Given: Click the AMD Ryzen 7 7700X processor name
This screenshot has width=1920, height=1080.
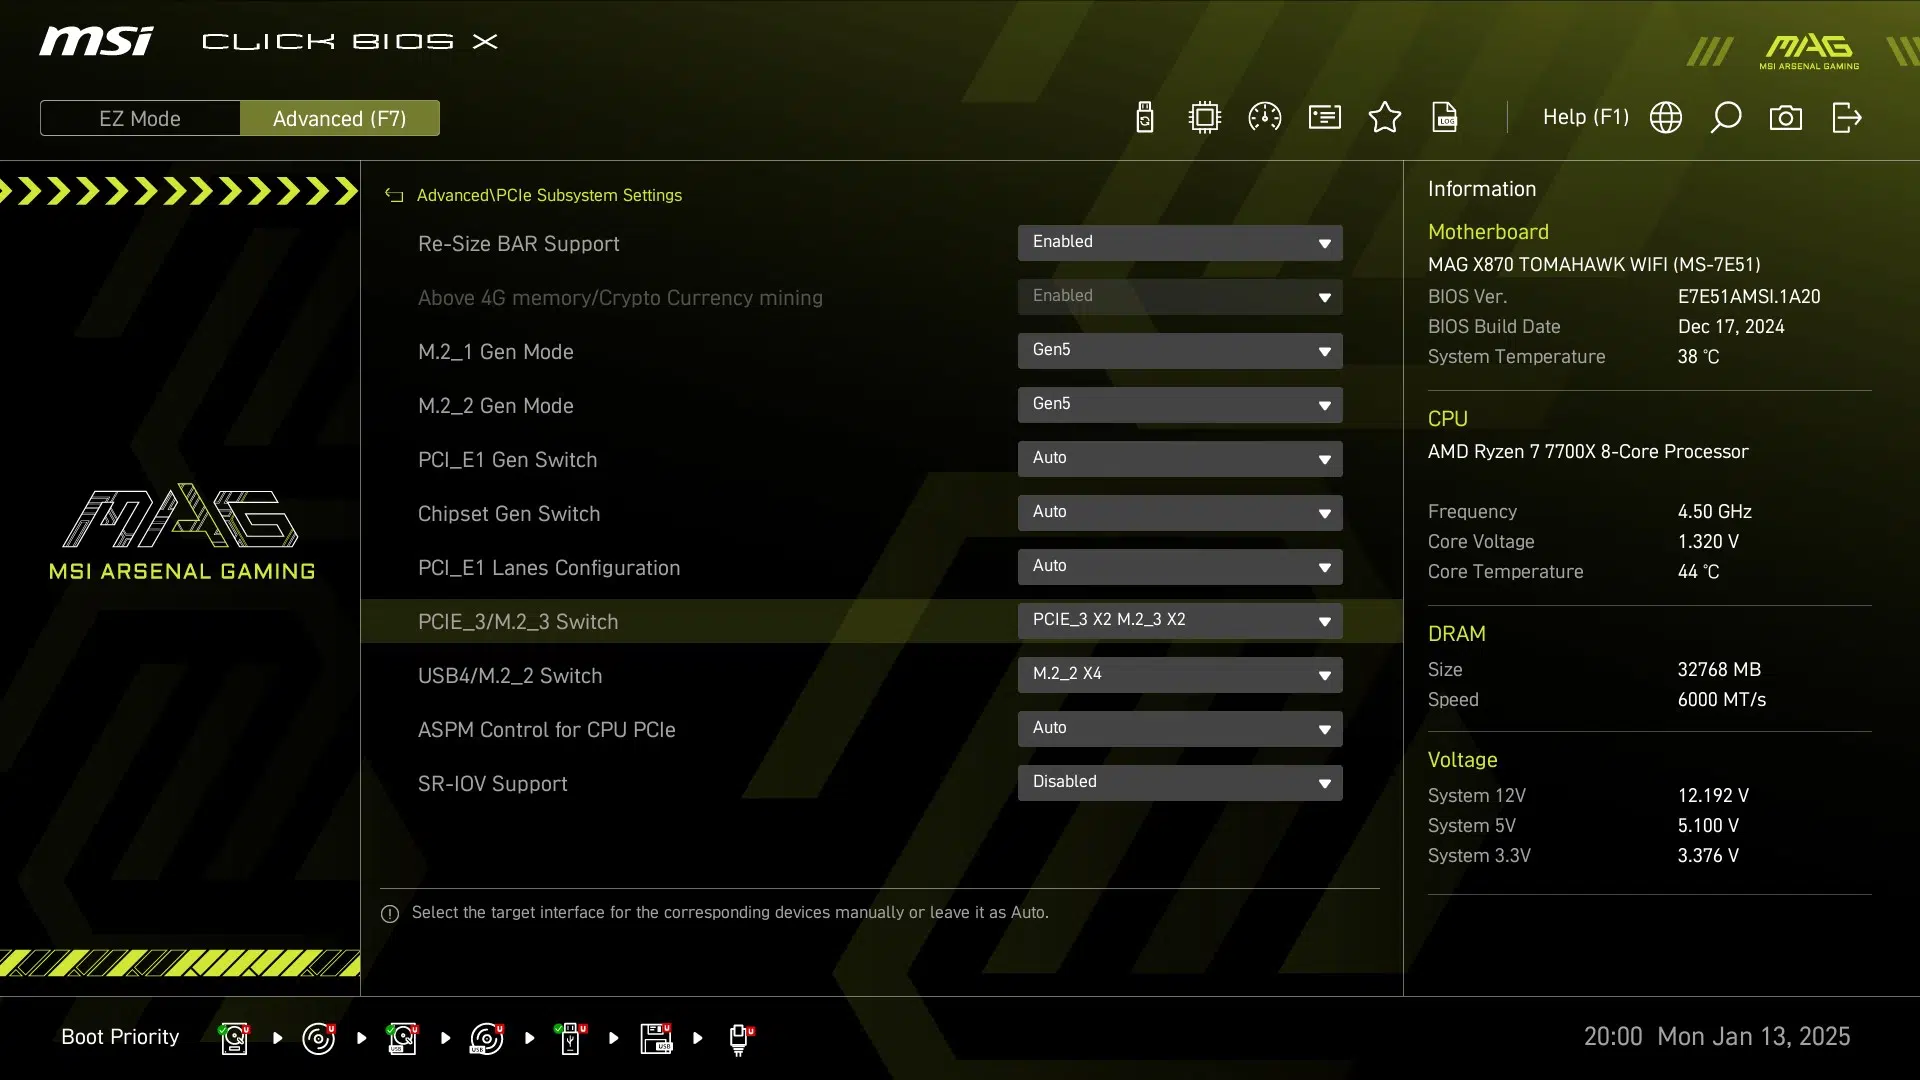Looking at the screenshot, I should [x=1588, y=452].
